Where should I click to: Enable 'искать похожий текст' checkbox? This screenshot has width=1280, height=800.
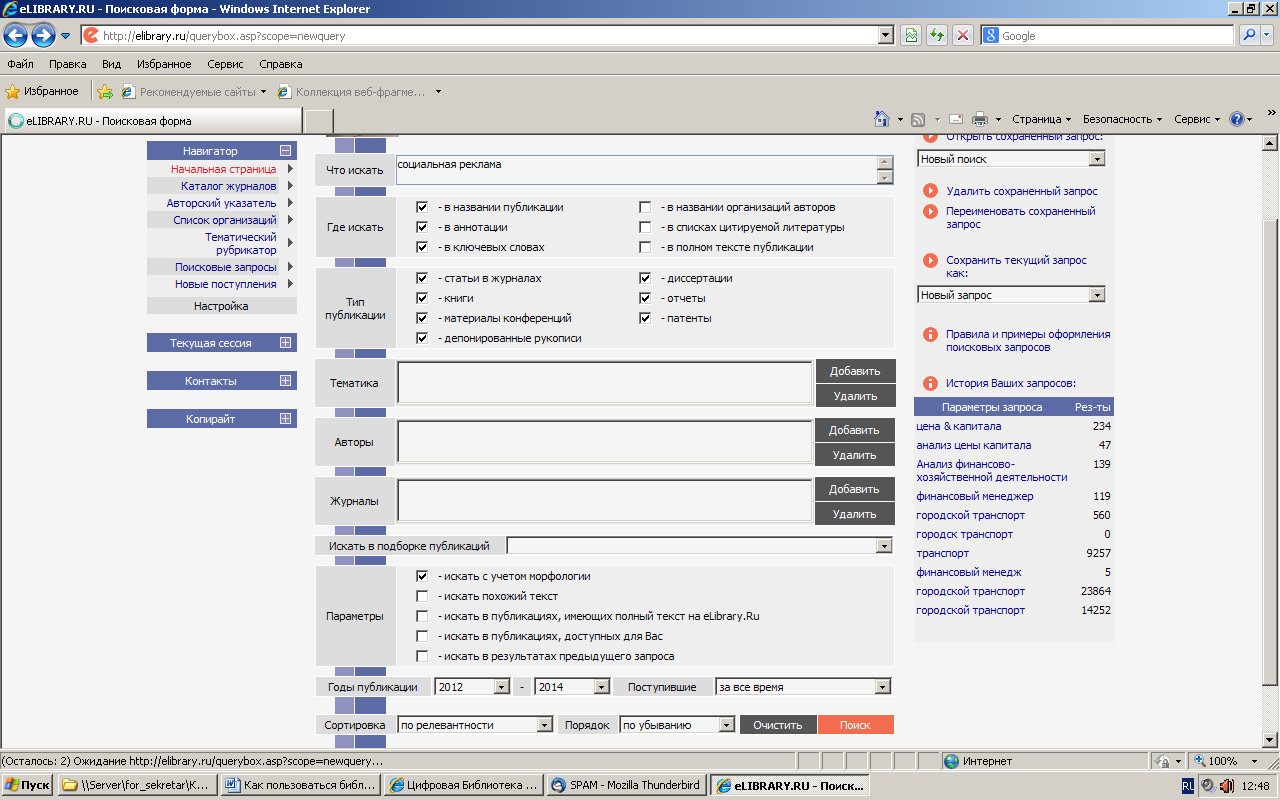point(422,596)
